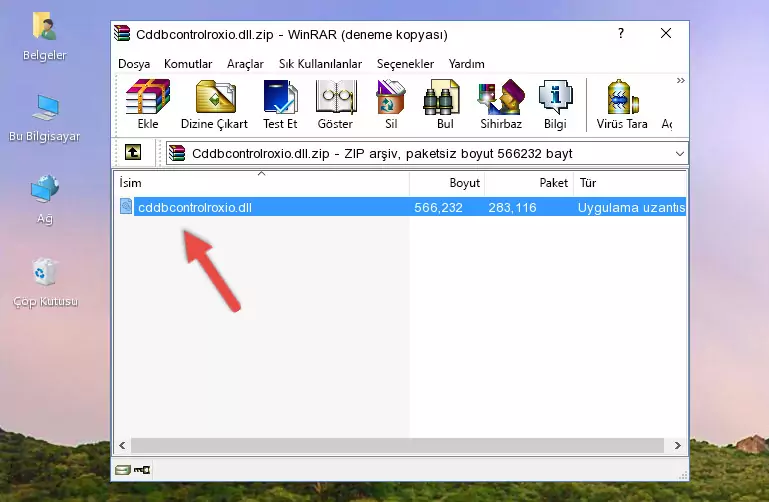Open the Sık Kullanılanlar menu
769x502 pixels.
pos(320,64)
